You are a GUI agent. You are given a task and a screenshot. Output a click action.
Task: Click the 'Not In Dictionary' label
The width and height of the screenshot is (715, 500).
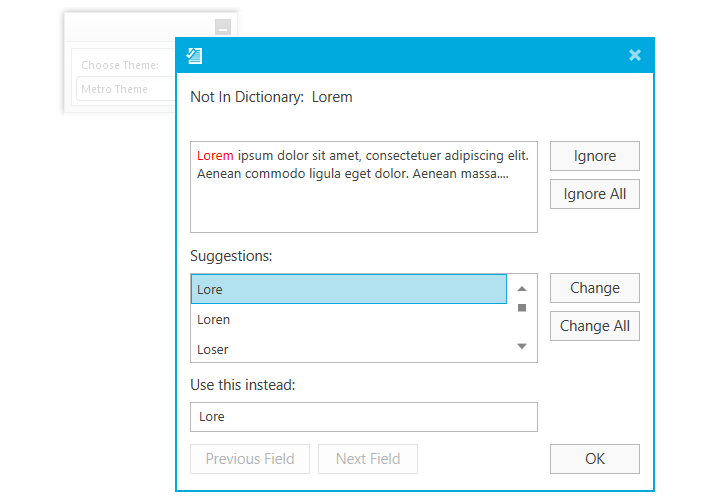tap(247, 97)
